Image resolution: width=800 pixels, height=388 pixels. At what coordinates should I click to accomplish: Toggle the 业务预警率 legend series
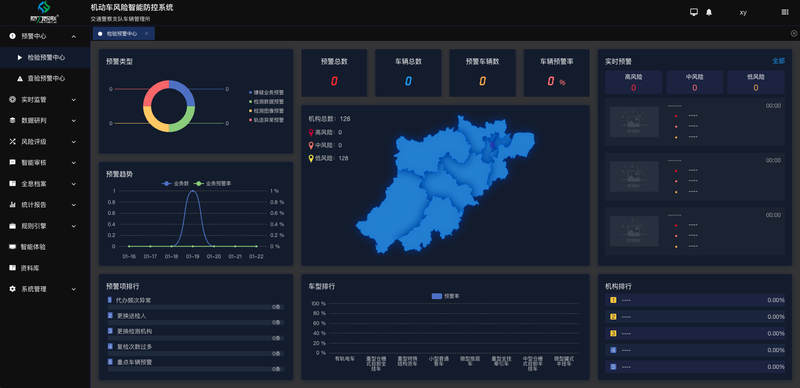[211, 183]
